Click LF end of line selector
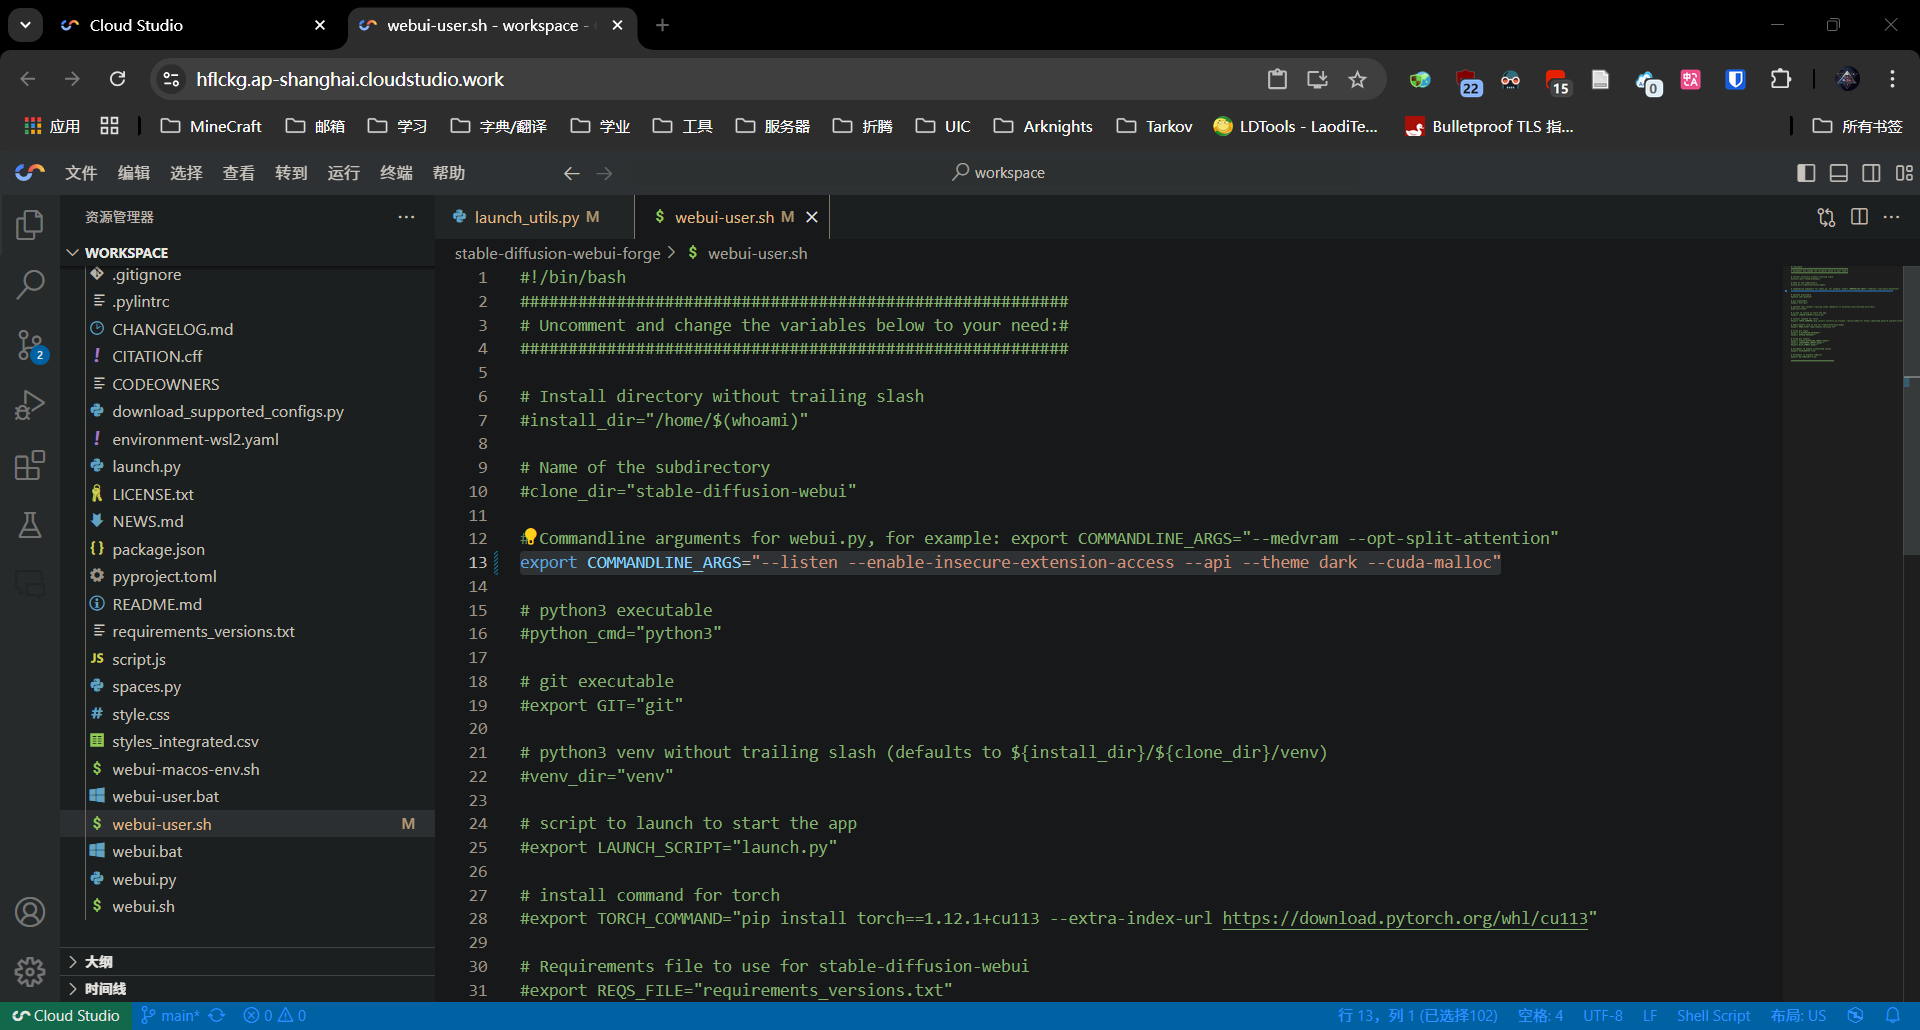1920x1030 pixels. tap(1650, 1015)
